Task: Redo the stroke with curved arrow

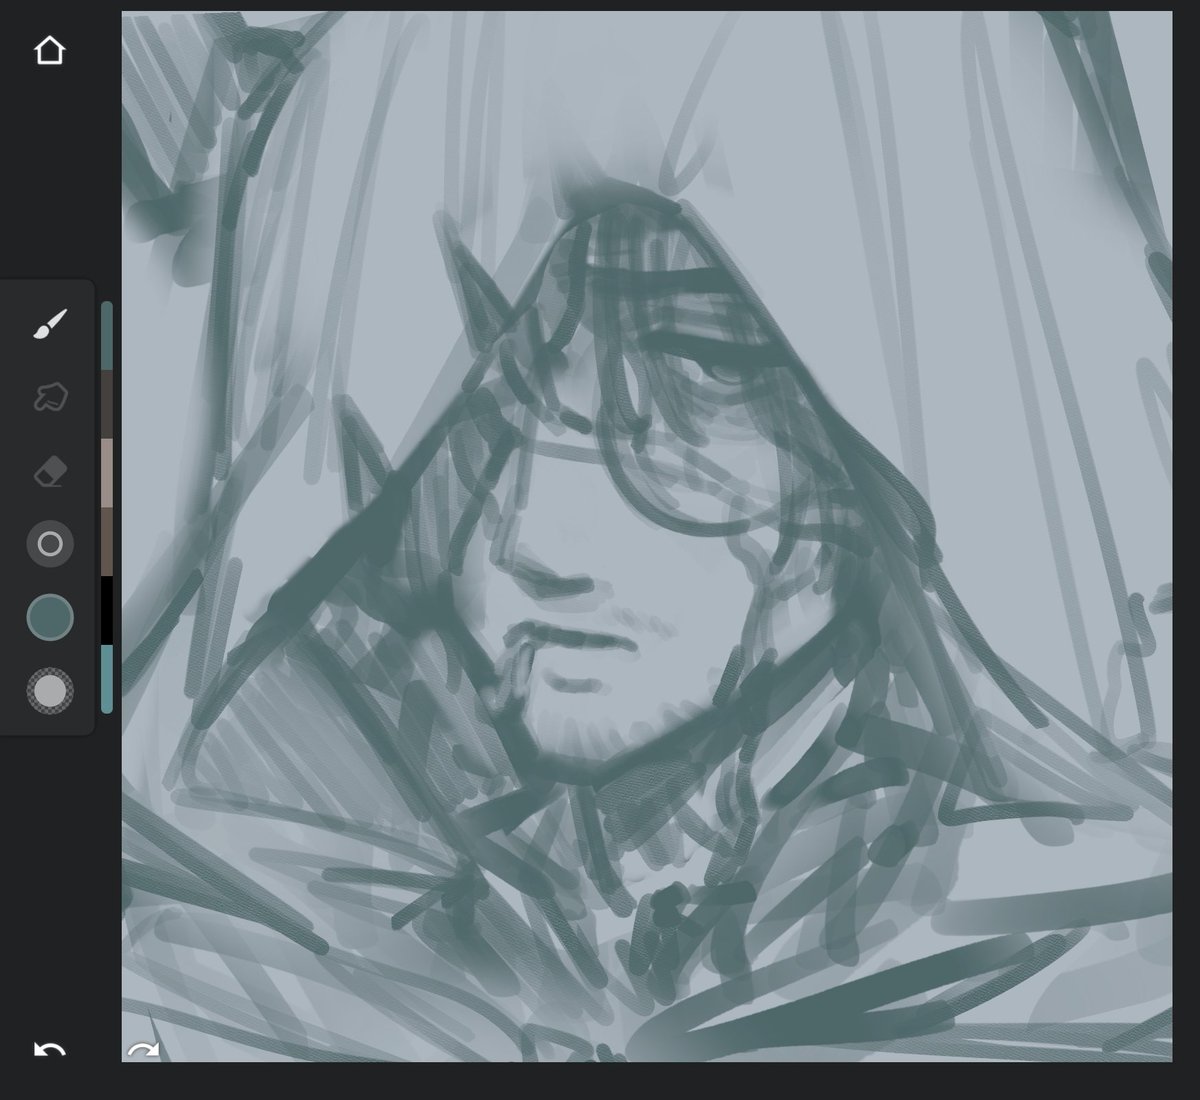Action: pos(143,1050)
